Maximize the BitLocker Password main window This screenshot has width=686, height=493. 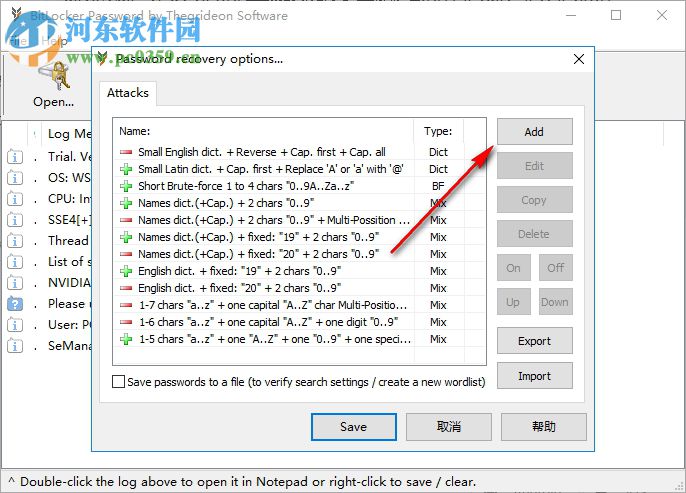point(616,15)
